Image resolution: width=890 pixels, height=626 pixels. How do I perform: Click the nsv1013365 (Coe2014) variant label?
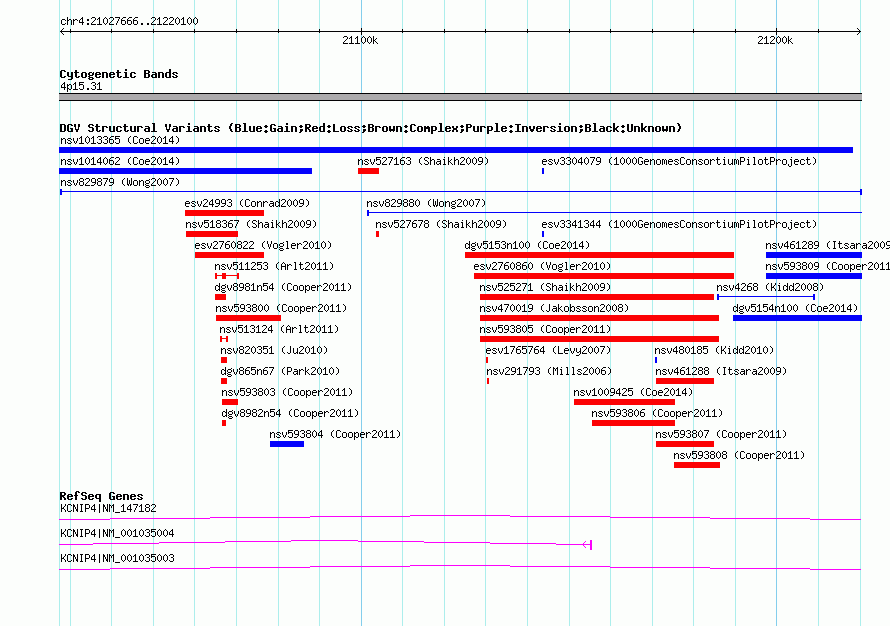[x=120, y=140]
